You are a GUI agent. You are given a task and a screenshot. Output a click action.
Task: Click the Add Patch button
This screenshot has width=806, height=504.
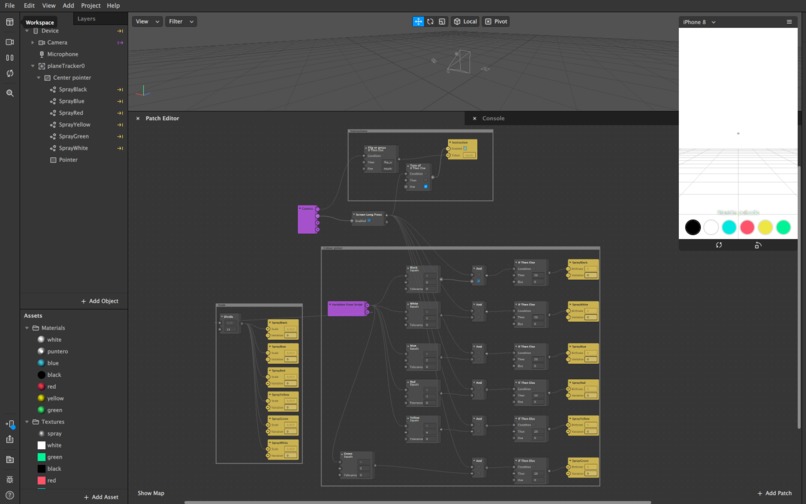tap(774, 493)
